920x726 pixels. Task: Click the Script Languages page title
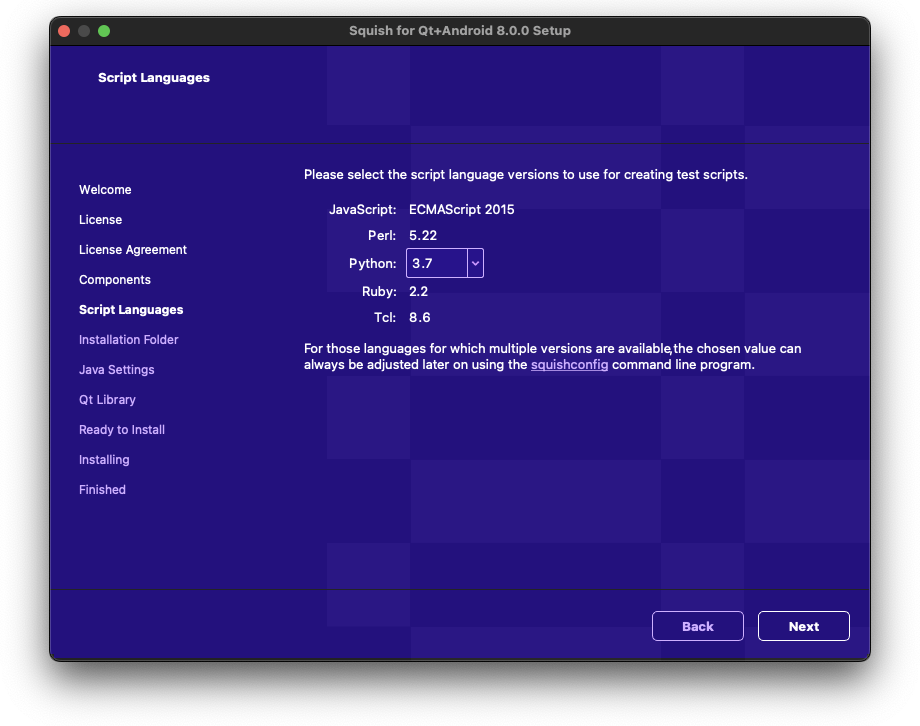pyautogui.click(x=153, y=77)
